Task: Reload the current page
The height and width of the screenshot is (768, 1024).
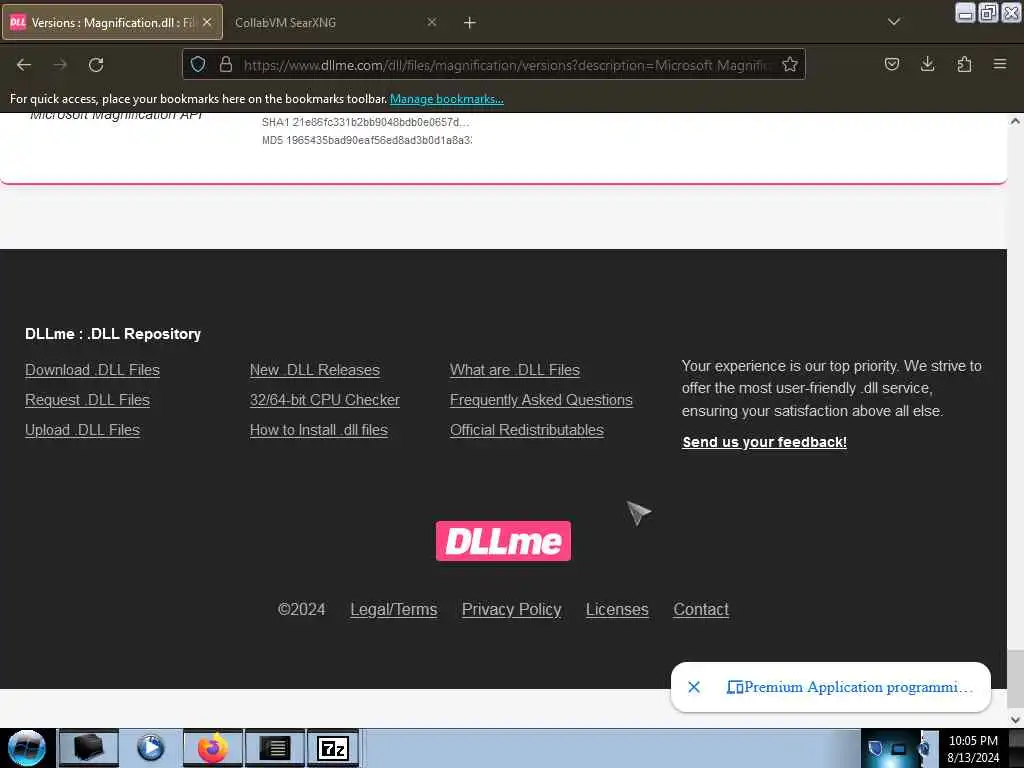Action: 96,65
